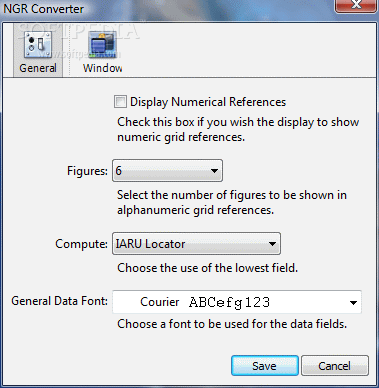Open the Compute dropdown set to IARU Locator
379x388 pixels.
tap(196, 244)
